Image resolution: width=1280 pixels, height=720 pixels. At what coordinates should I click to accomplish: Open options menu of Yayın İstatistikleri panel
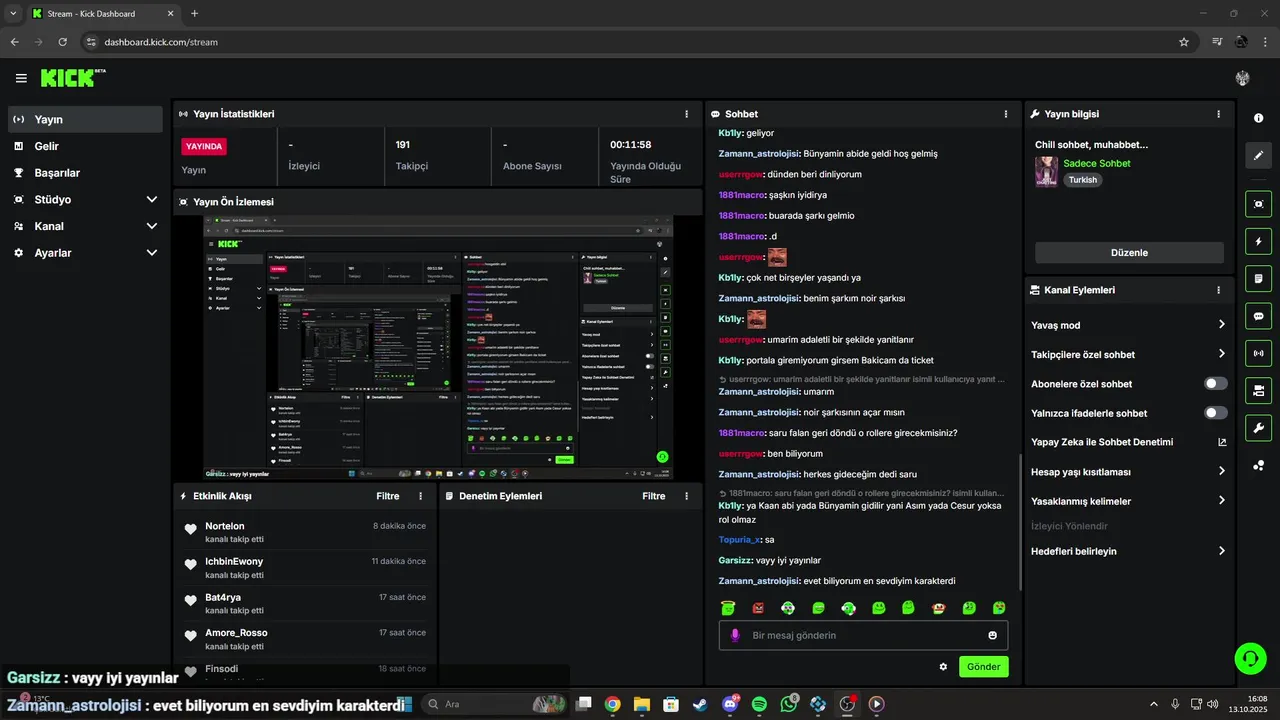[686, 114]
